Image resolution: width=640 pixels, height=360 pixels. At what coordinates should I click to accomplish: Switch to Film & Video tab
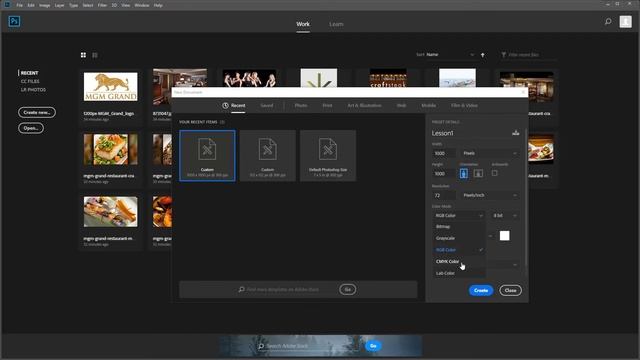tap(464, 105)
